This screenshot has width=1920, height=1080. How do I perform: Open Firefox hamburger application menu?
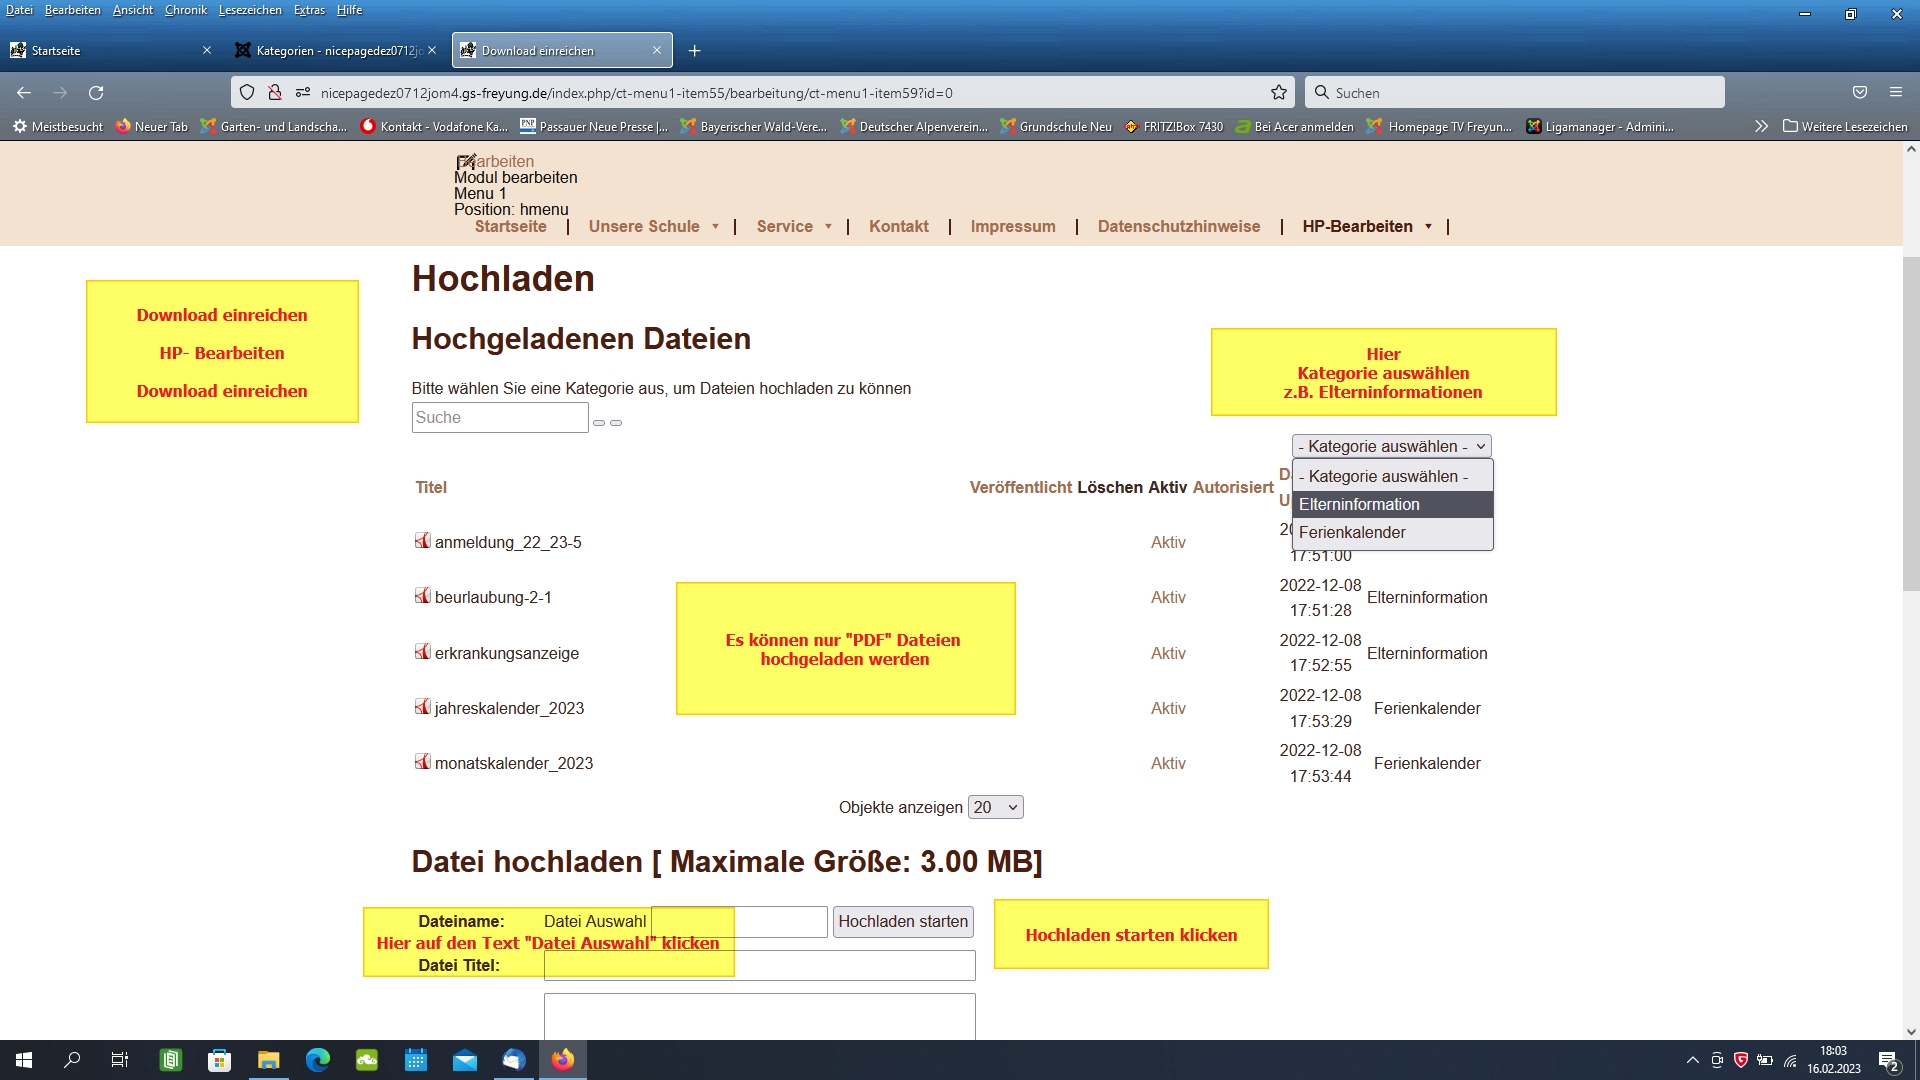tap(1895, 92)
